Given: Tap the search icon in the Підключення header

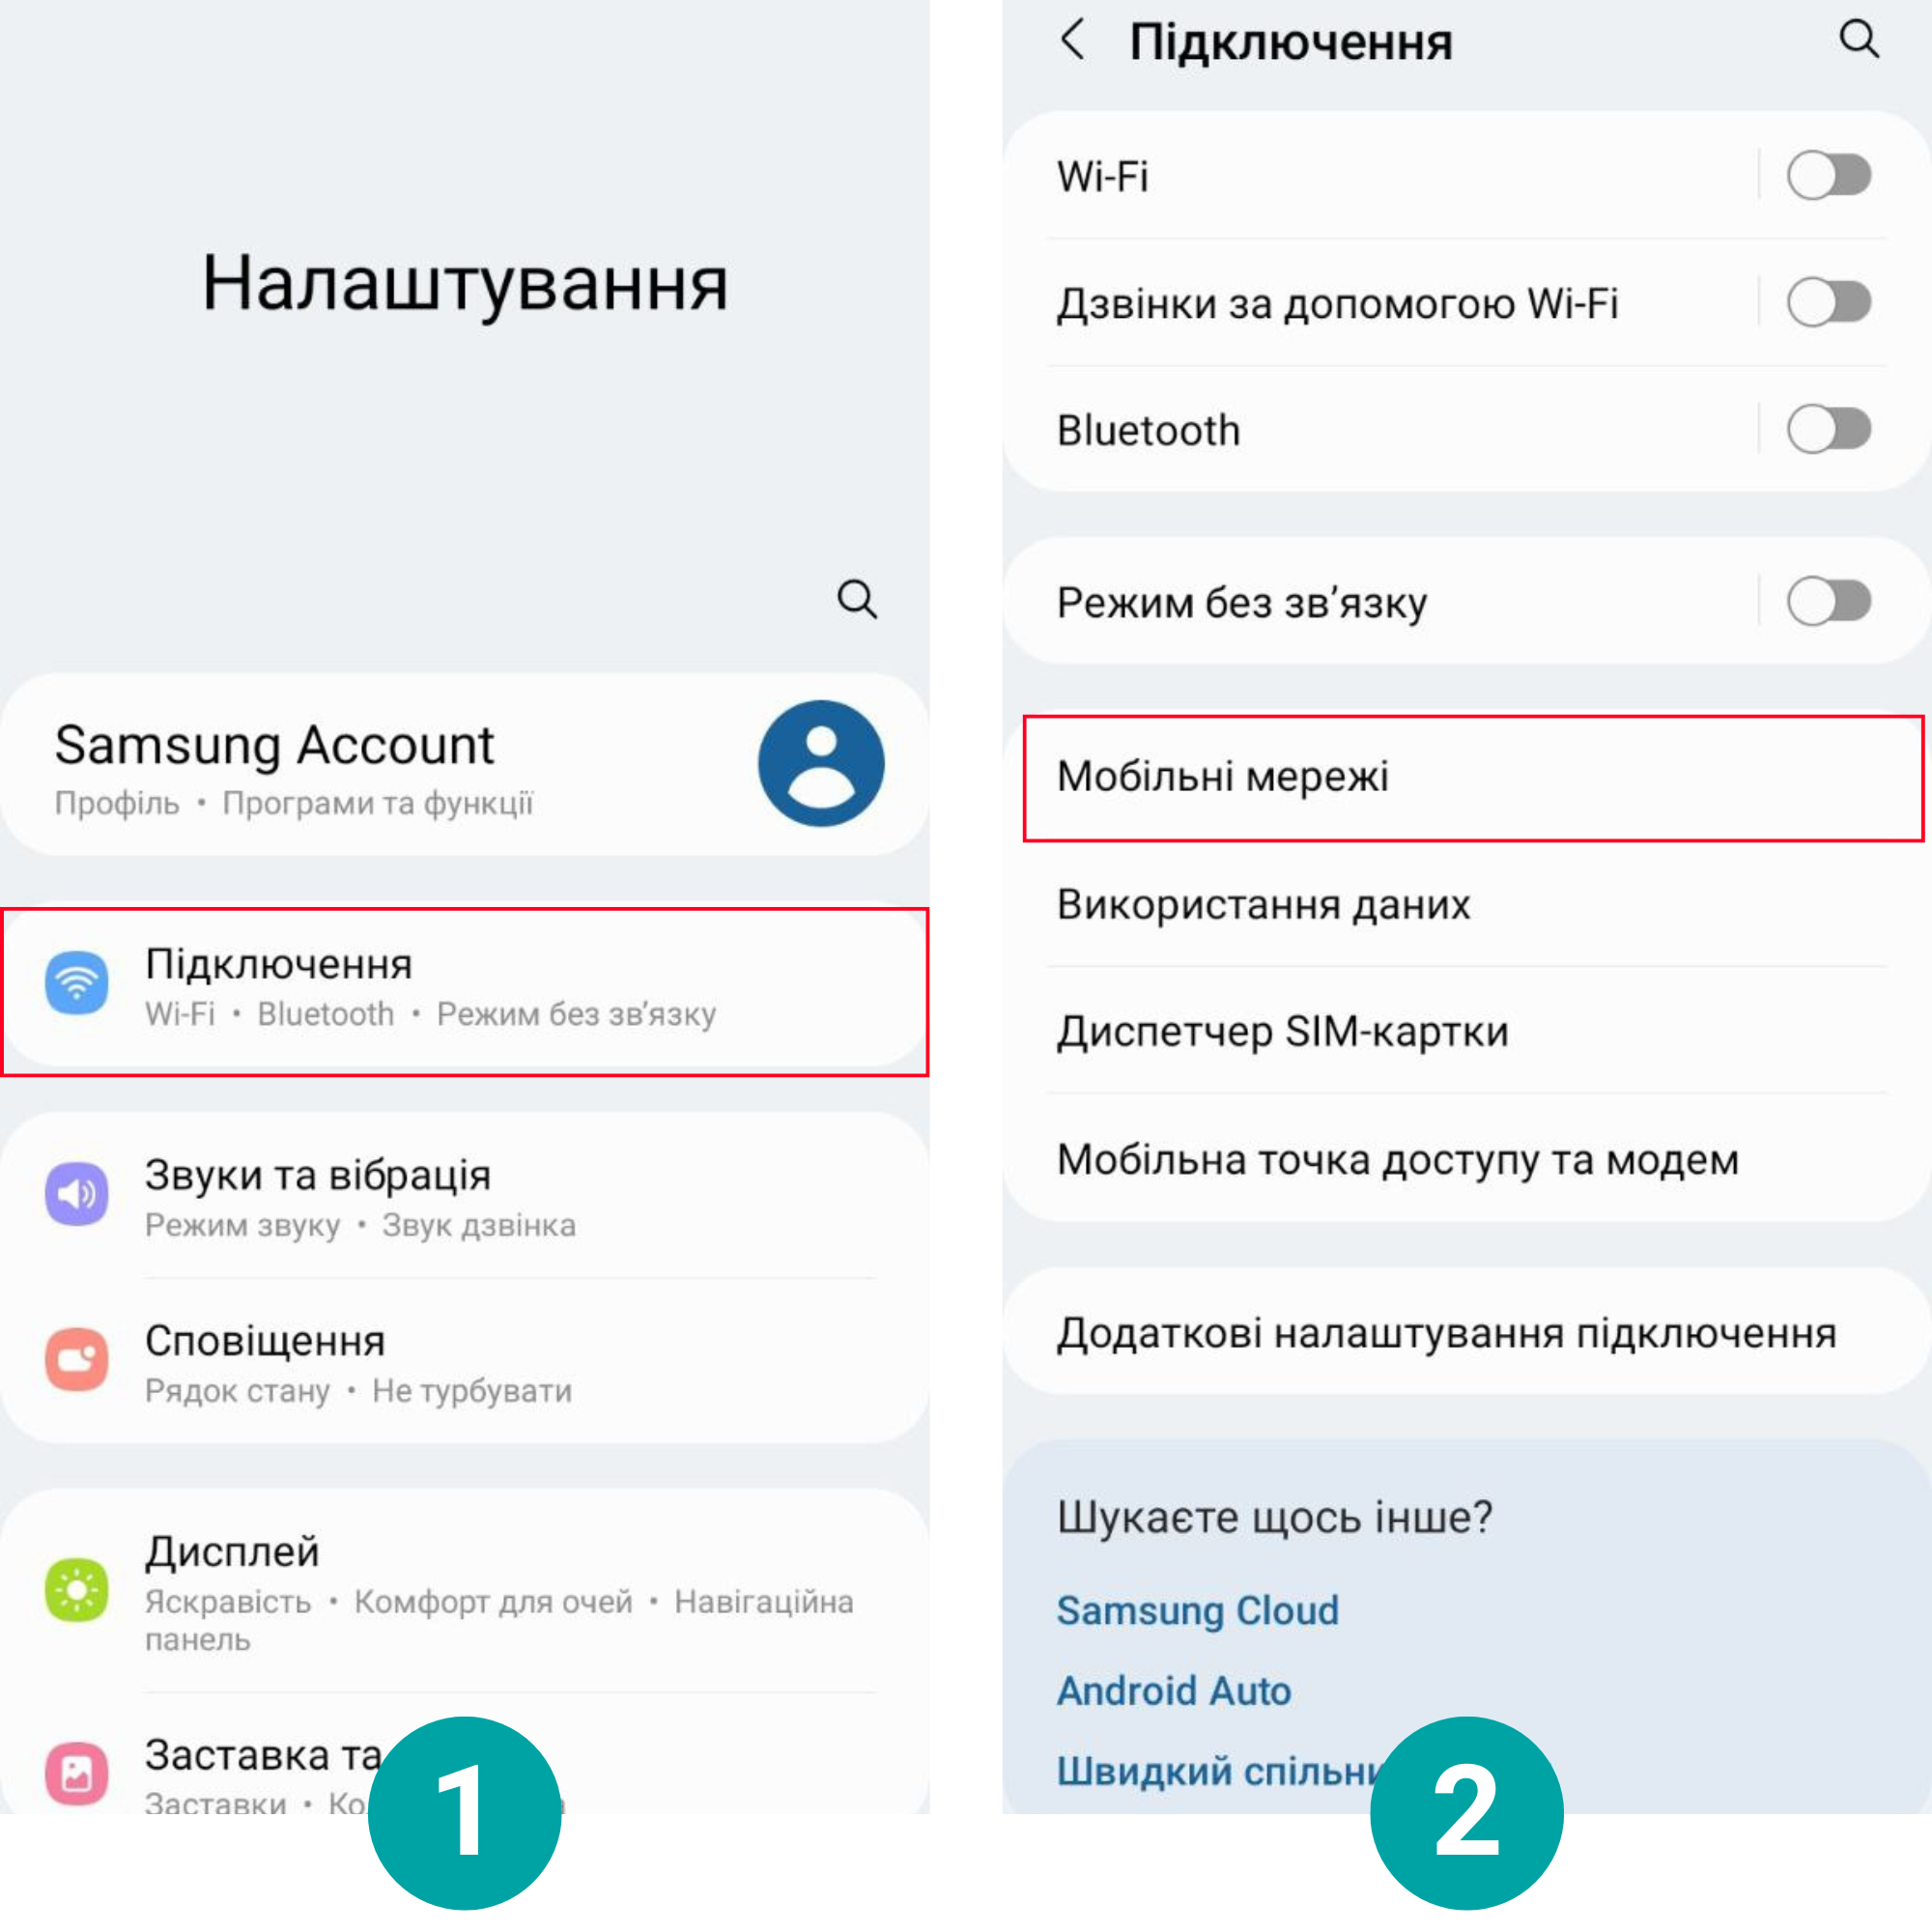Looking at the screenshot, I should click(1859, 40).
